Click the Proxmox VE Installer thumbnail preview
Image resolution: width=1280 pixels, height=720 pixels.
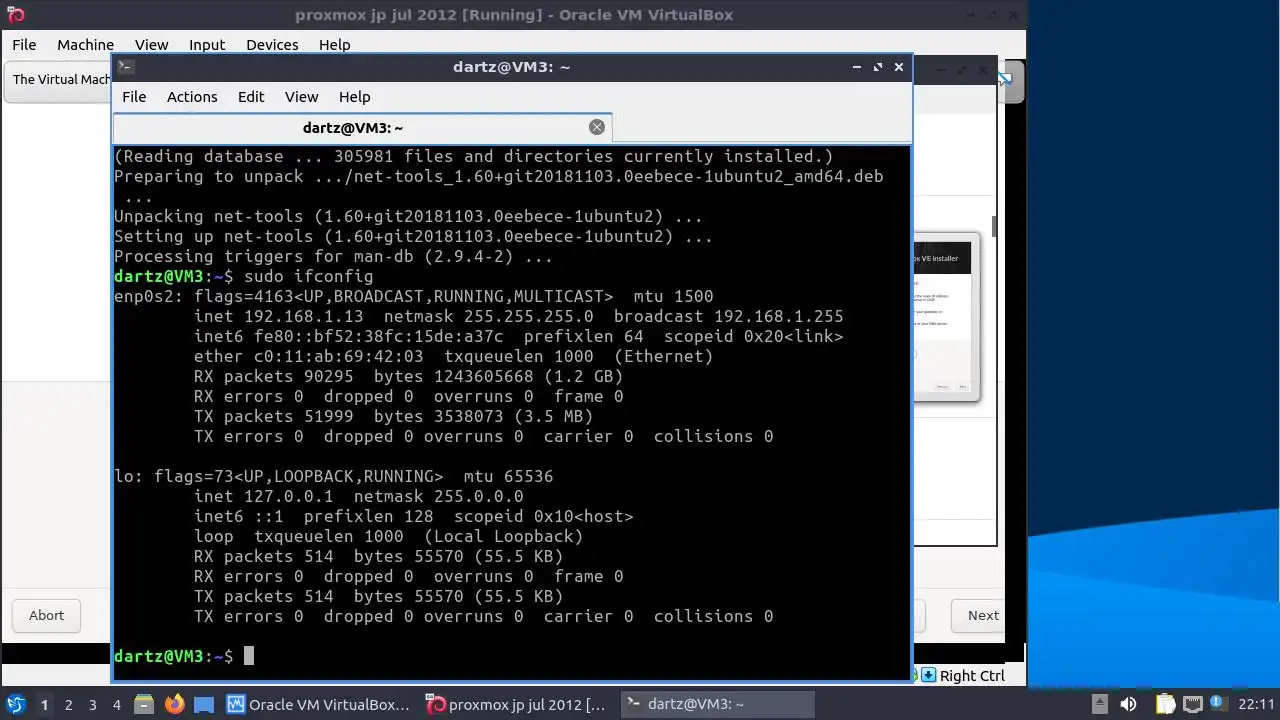[x=945, y=320]
